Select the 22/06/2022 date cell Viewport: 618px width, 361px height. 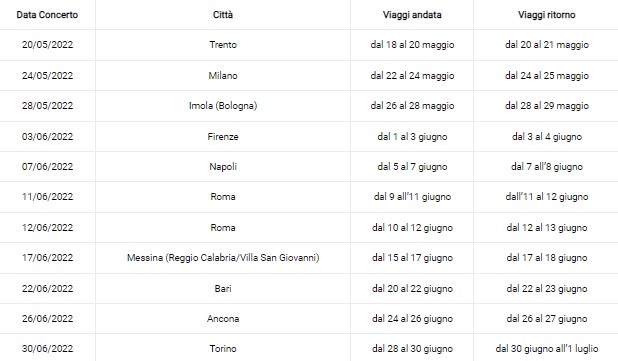(47, 288)
